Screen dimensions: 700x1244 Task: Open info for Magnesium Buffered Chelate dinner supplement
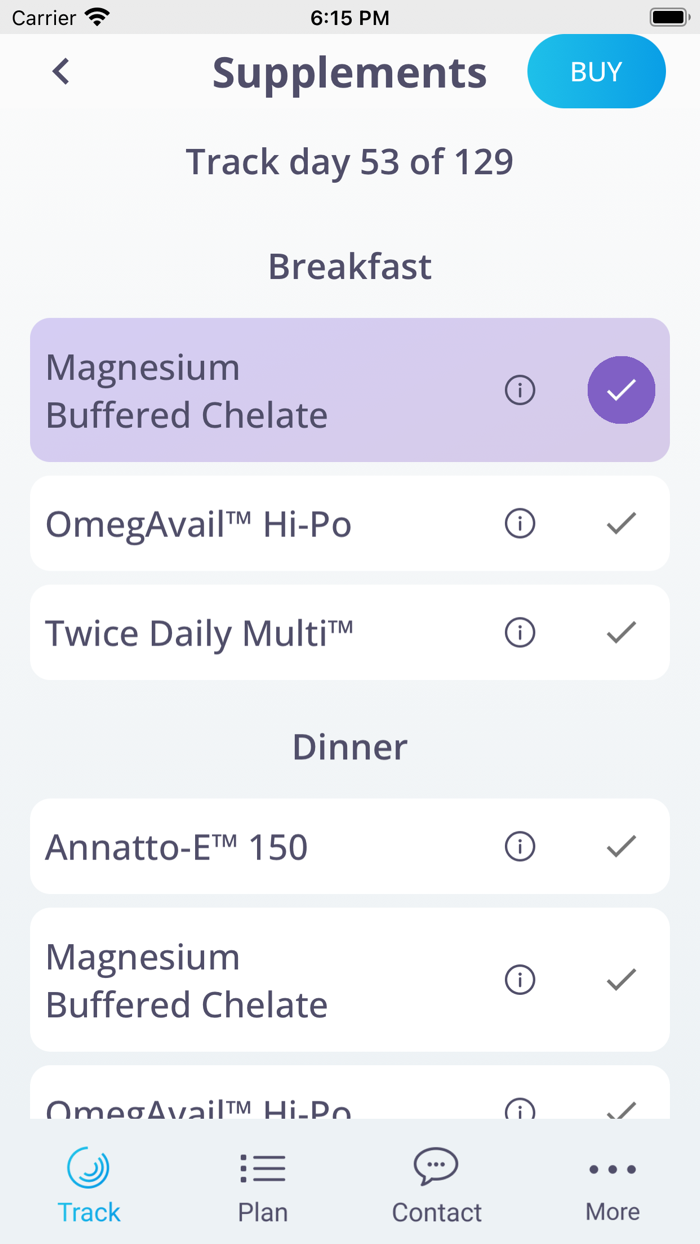[x=520, y=980]
